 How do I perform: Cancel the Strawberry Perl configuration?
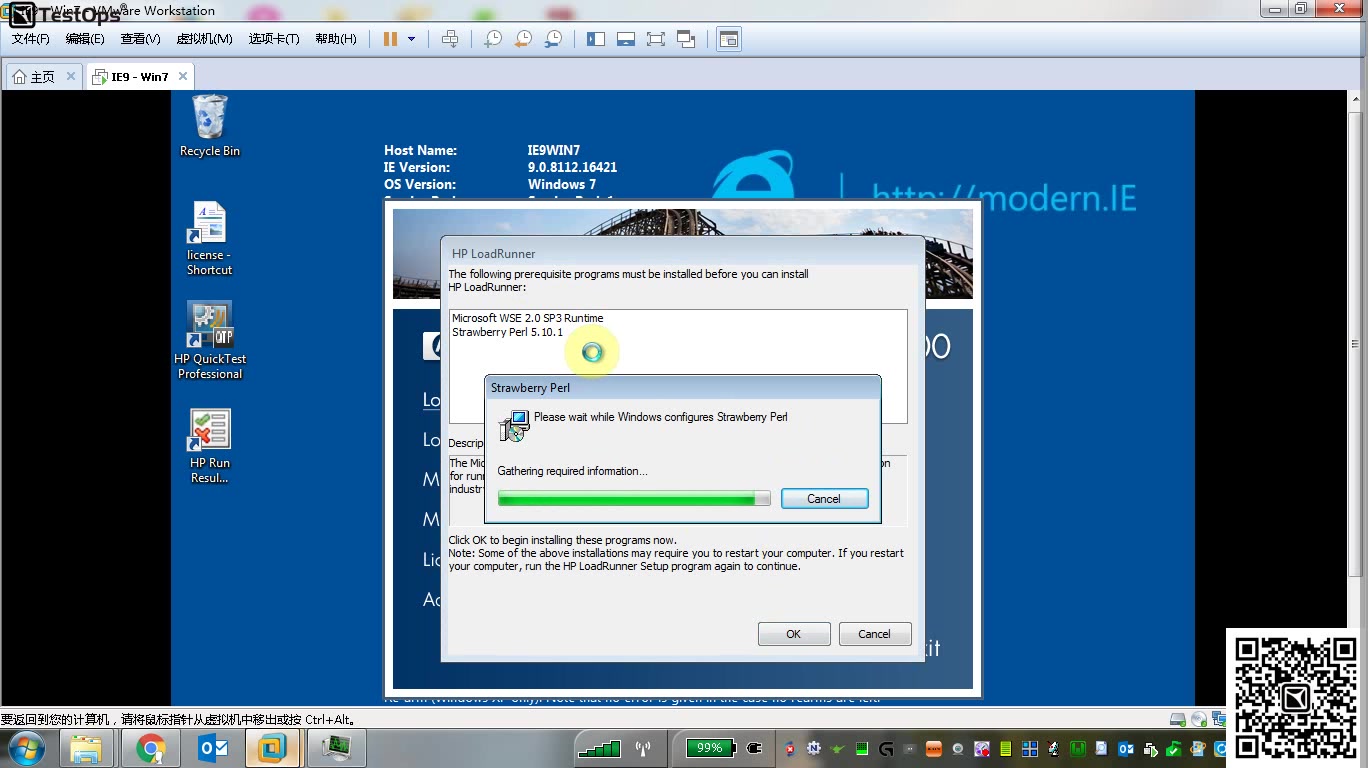[x=824, y=499]
